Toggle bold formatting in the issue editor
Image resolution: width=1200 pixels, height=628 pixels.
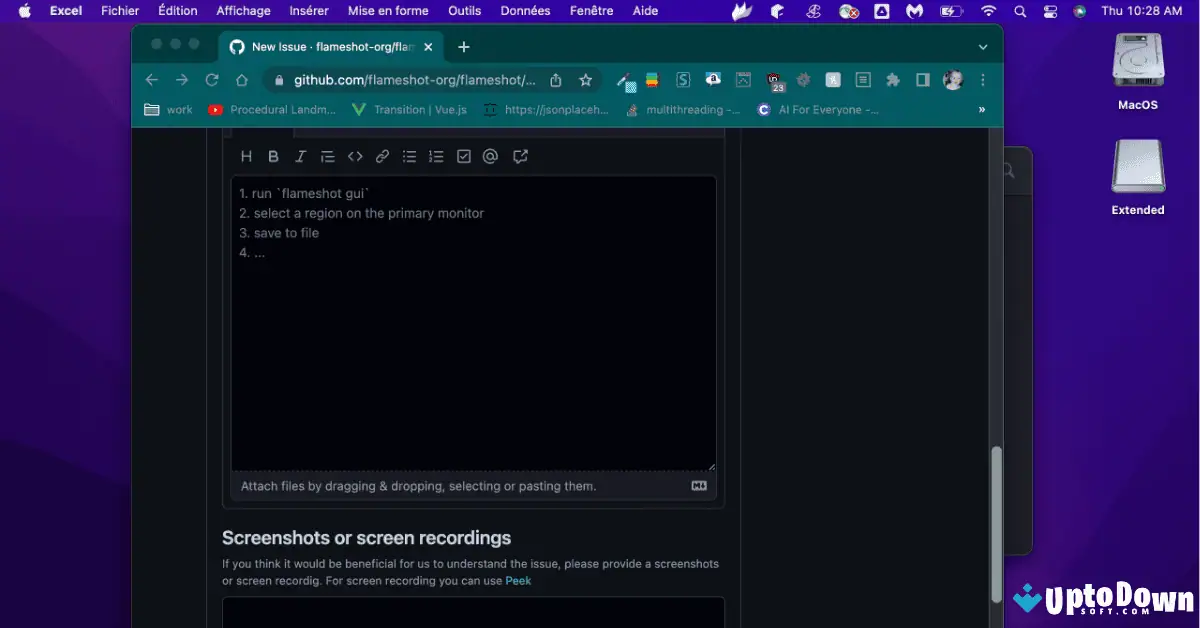(273, 156)
